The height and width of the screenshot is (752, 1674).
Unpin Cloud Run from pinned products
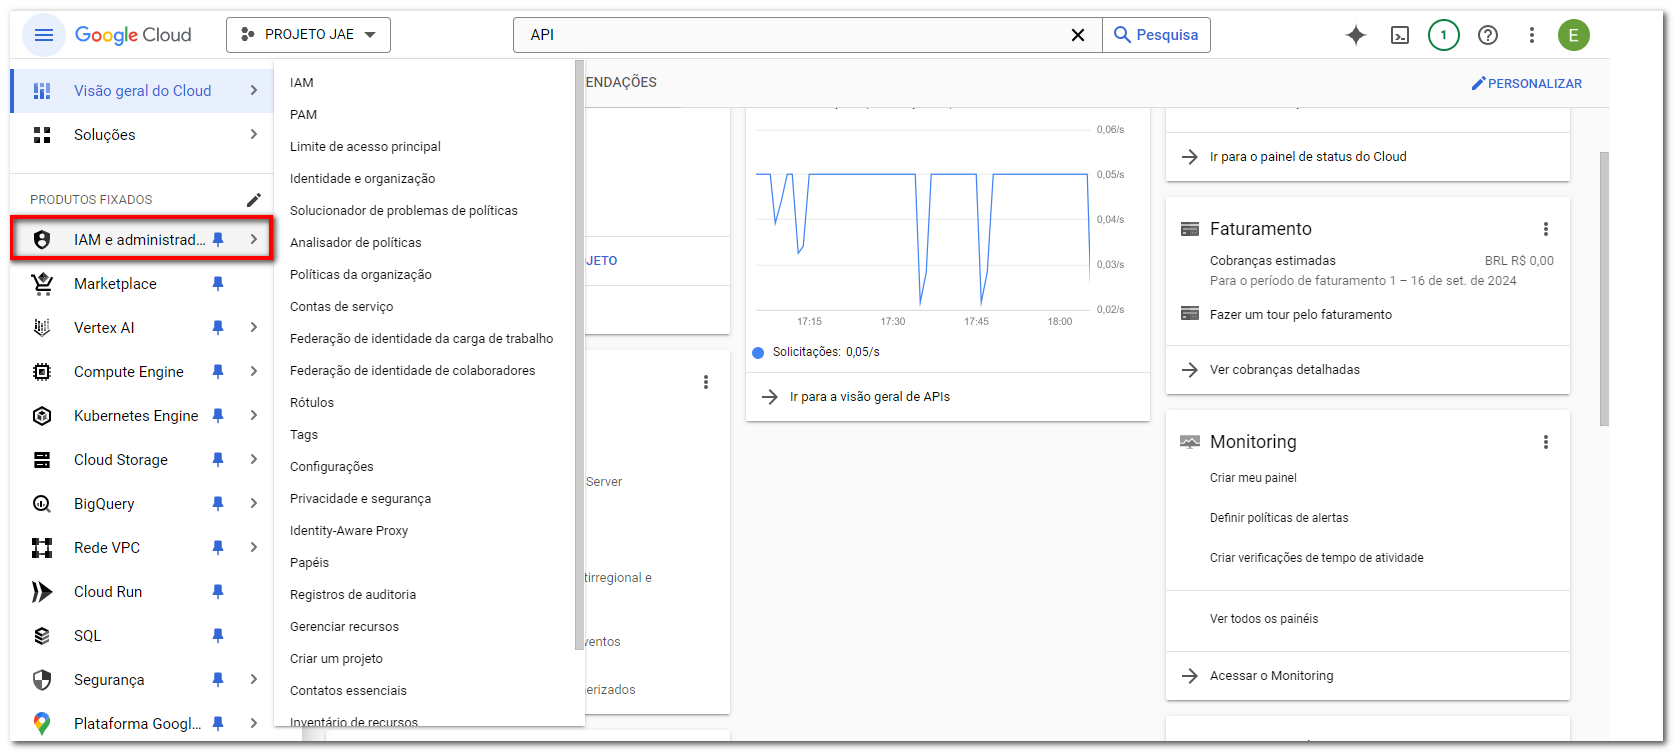(x=218, y=592)
